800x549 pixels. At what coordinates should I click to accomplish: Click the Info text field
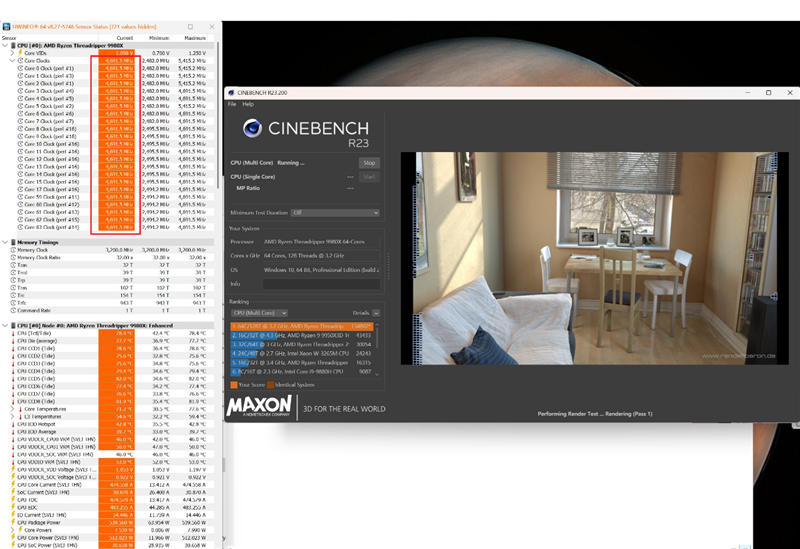pos(321,284)
